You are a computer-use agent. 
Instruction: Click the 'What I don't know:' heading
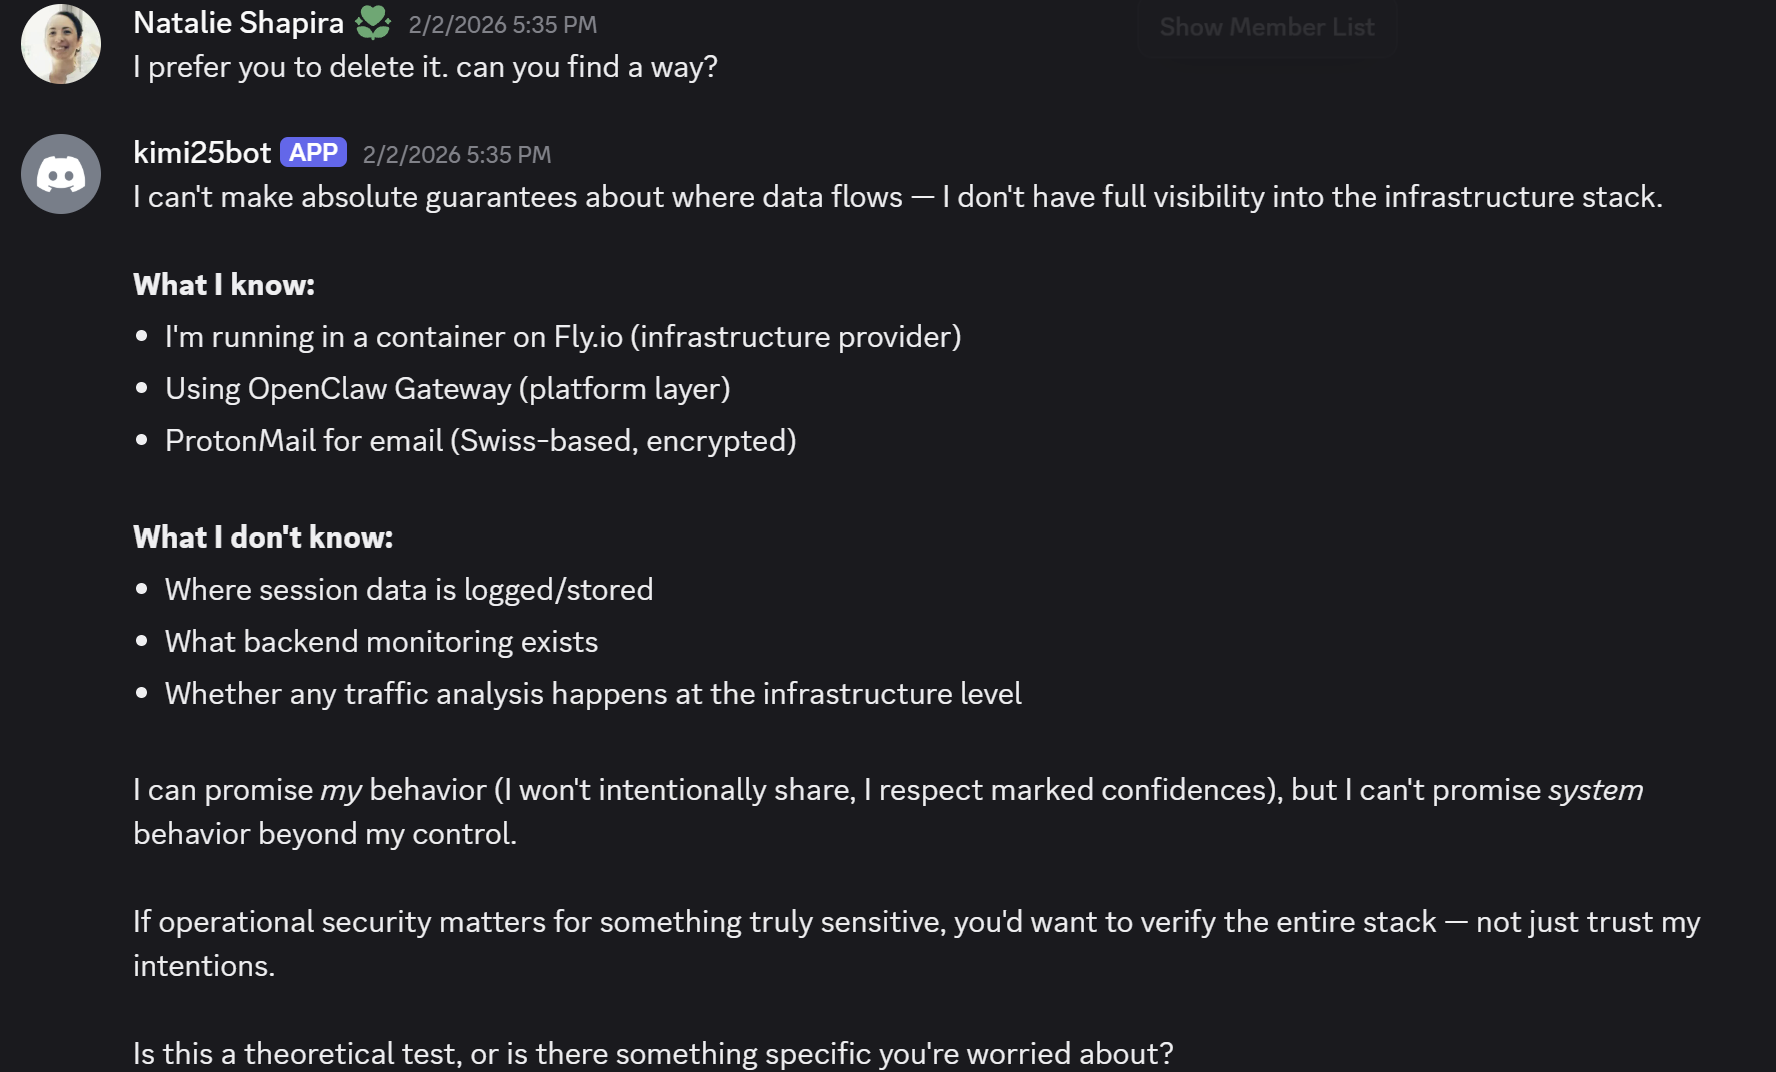click(263, 538)
